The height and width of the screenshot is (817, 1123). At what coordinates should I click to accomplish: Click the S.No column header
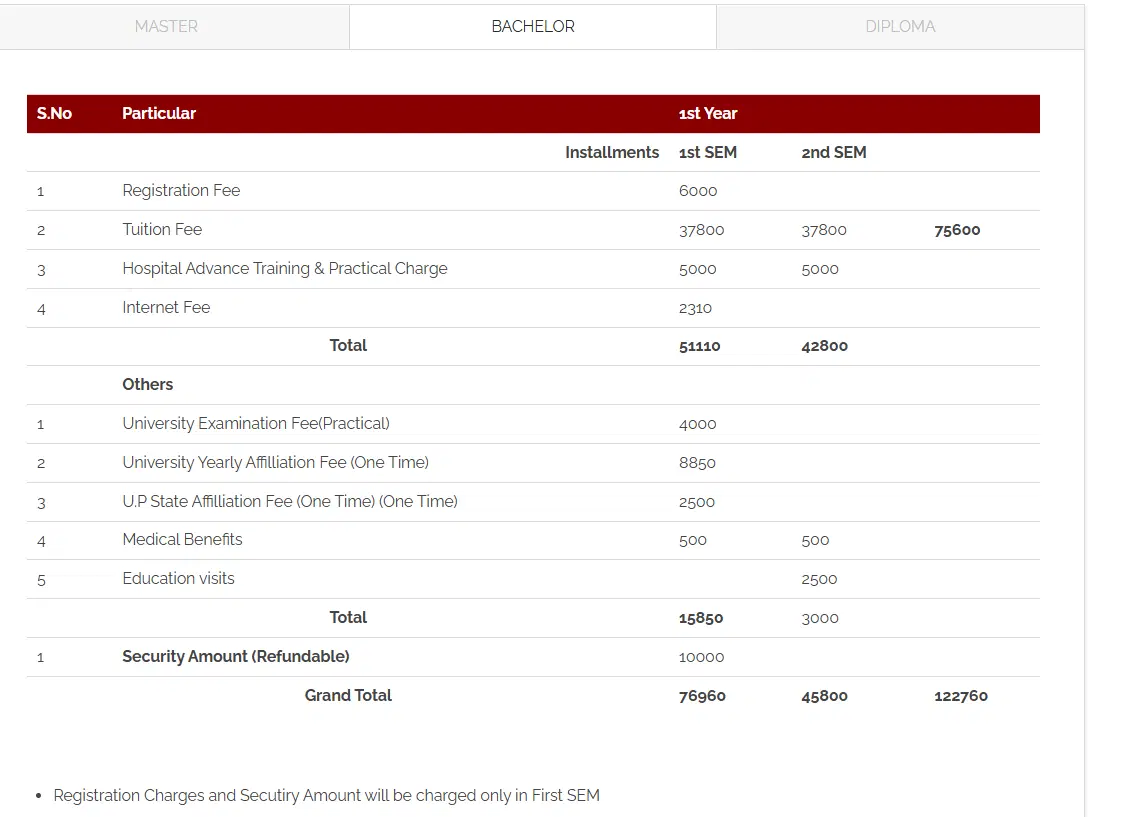54,114
